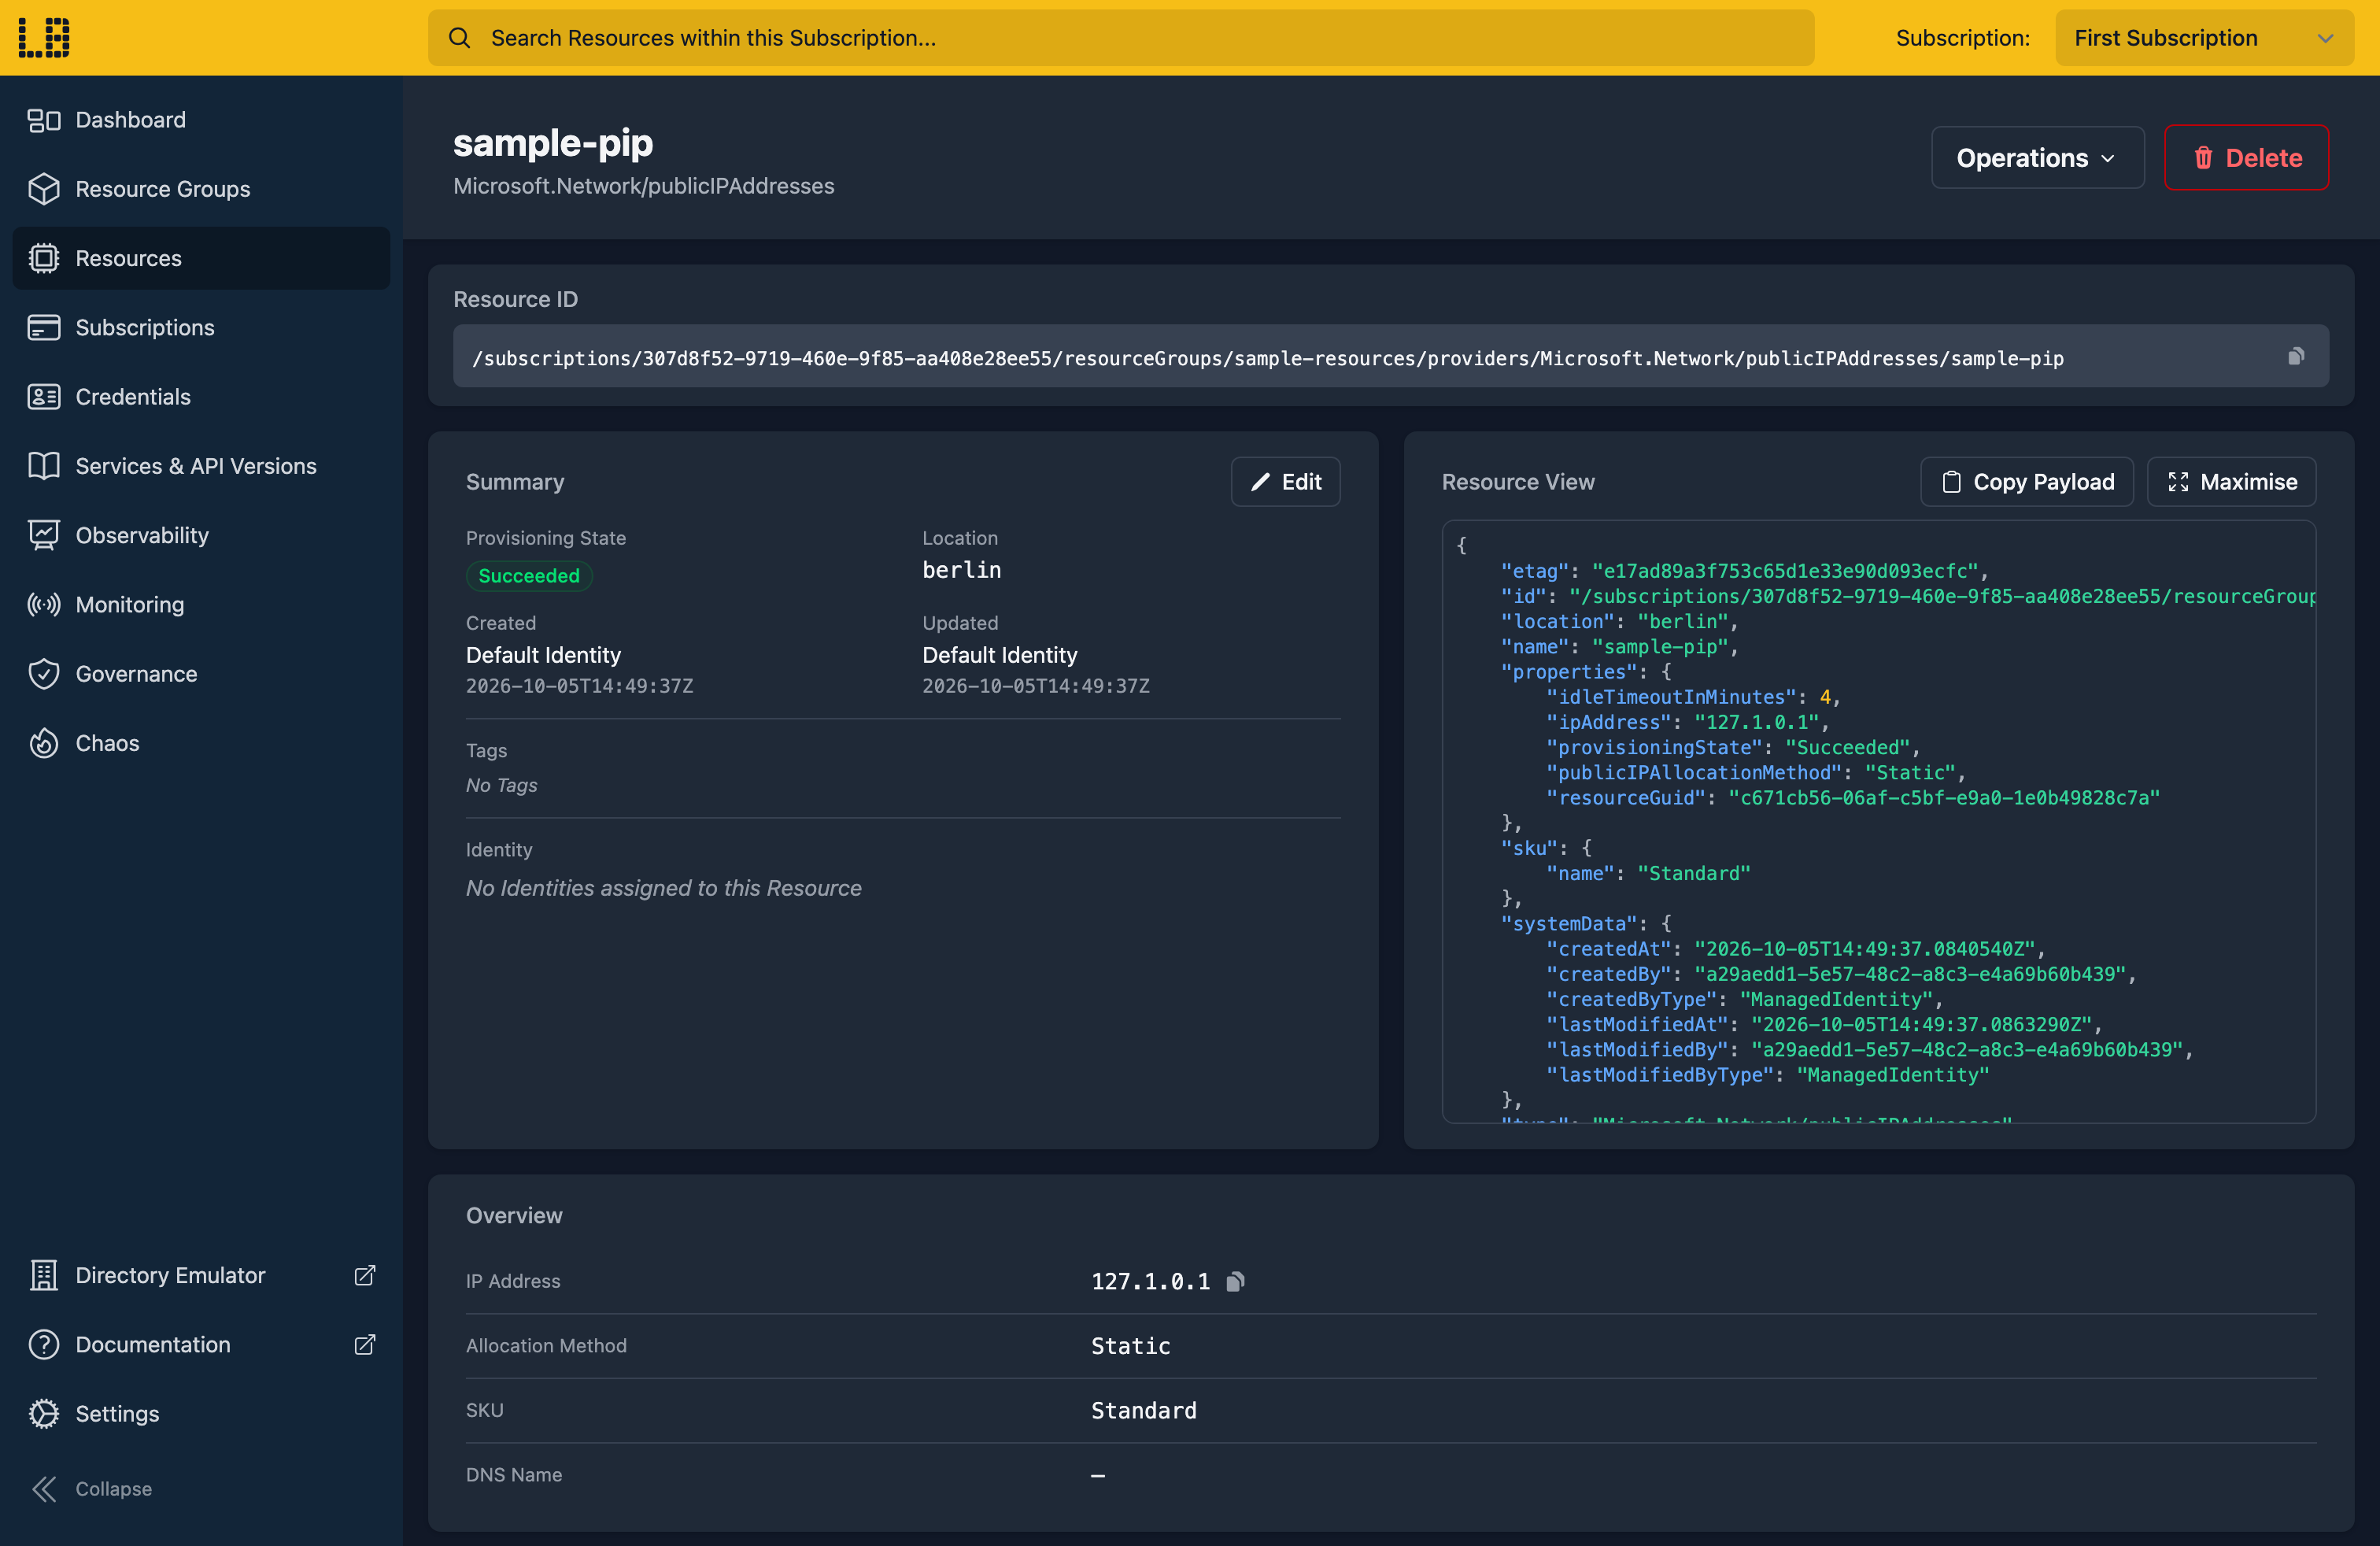The image size is (2380, 1546).
Task: Open Directory Emulator link in the sidebar
Action: (x=201, y=1275)
